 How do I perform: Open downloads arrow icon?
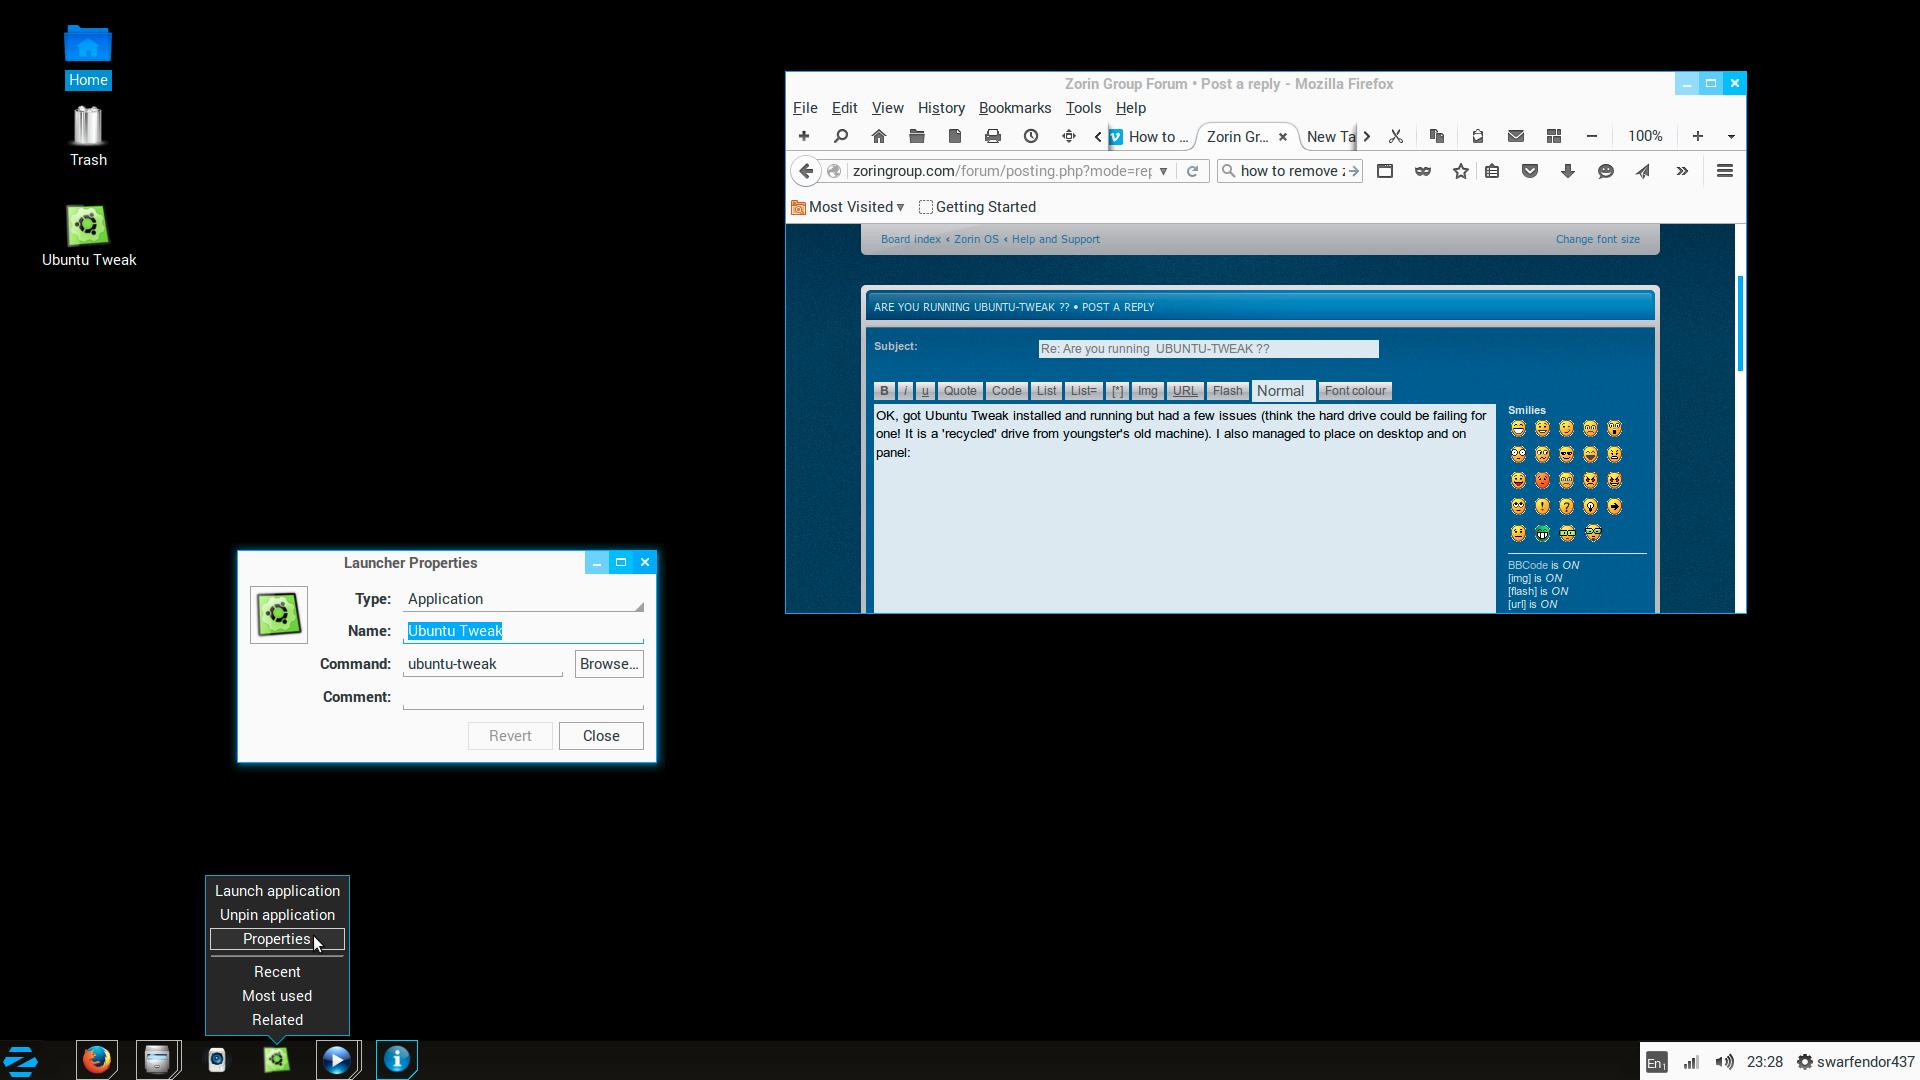tap(1567, 171)
